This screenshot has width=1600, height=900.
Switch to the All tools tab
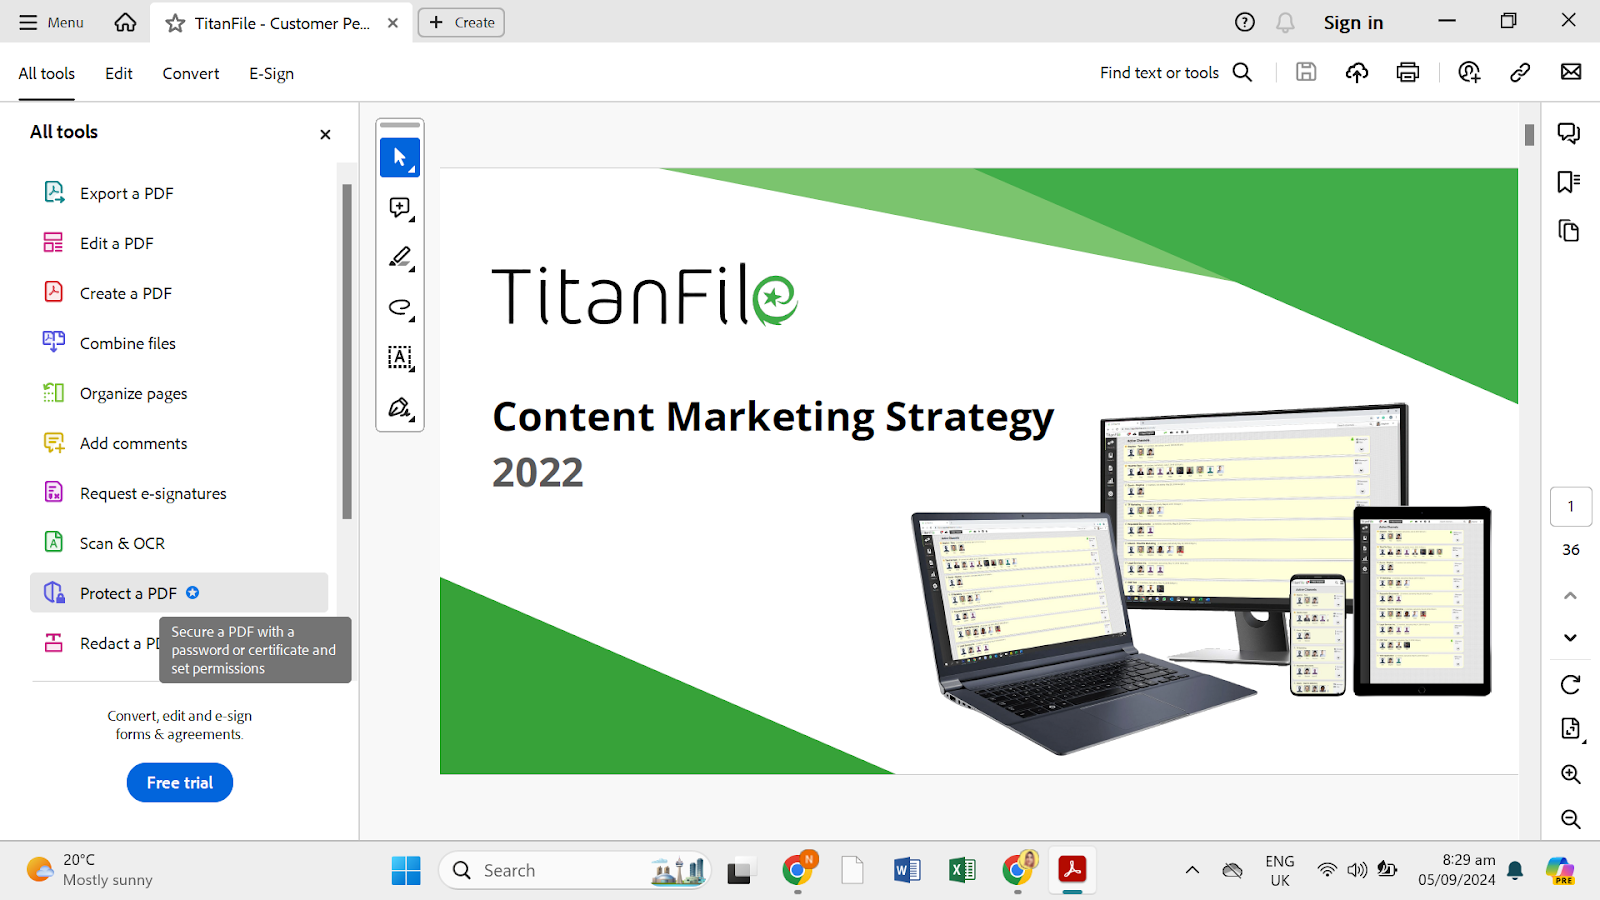(x=46, y=73)
